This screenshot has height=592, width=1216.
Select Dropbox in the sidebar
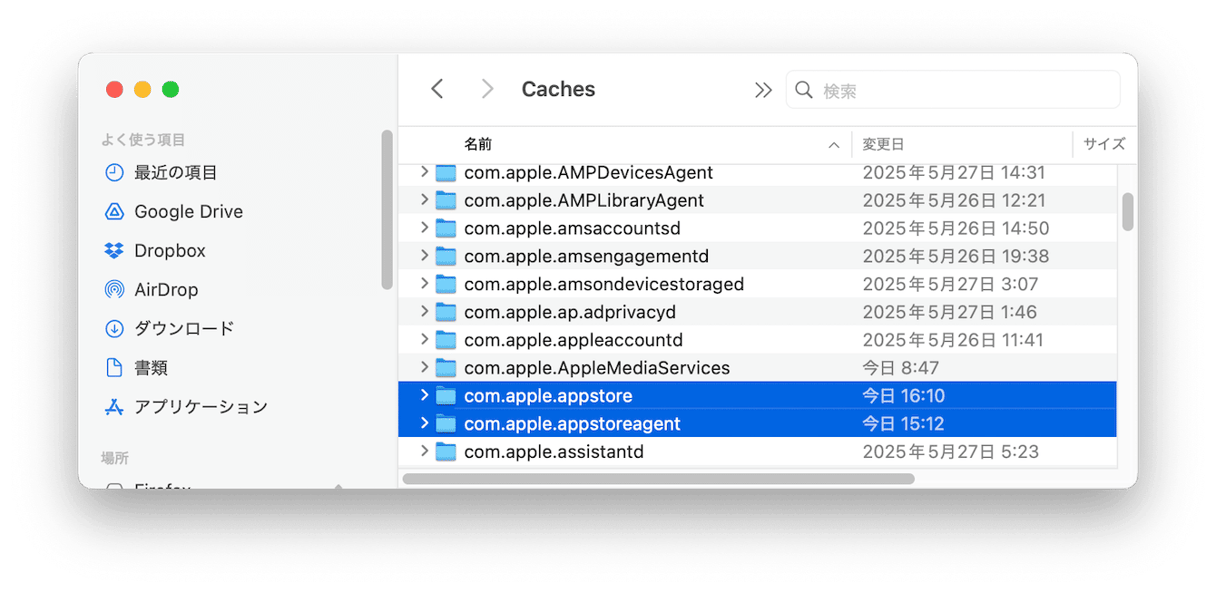169,251
